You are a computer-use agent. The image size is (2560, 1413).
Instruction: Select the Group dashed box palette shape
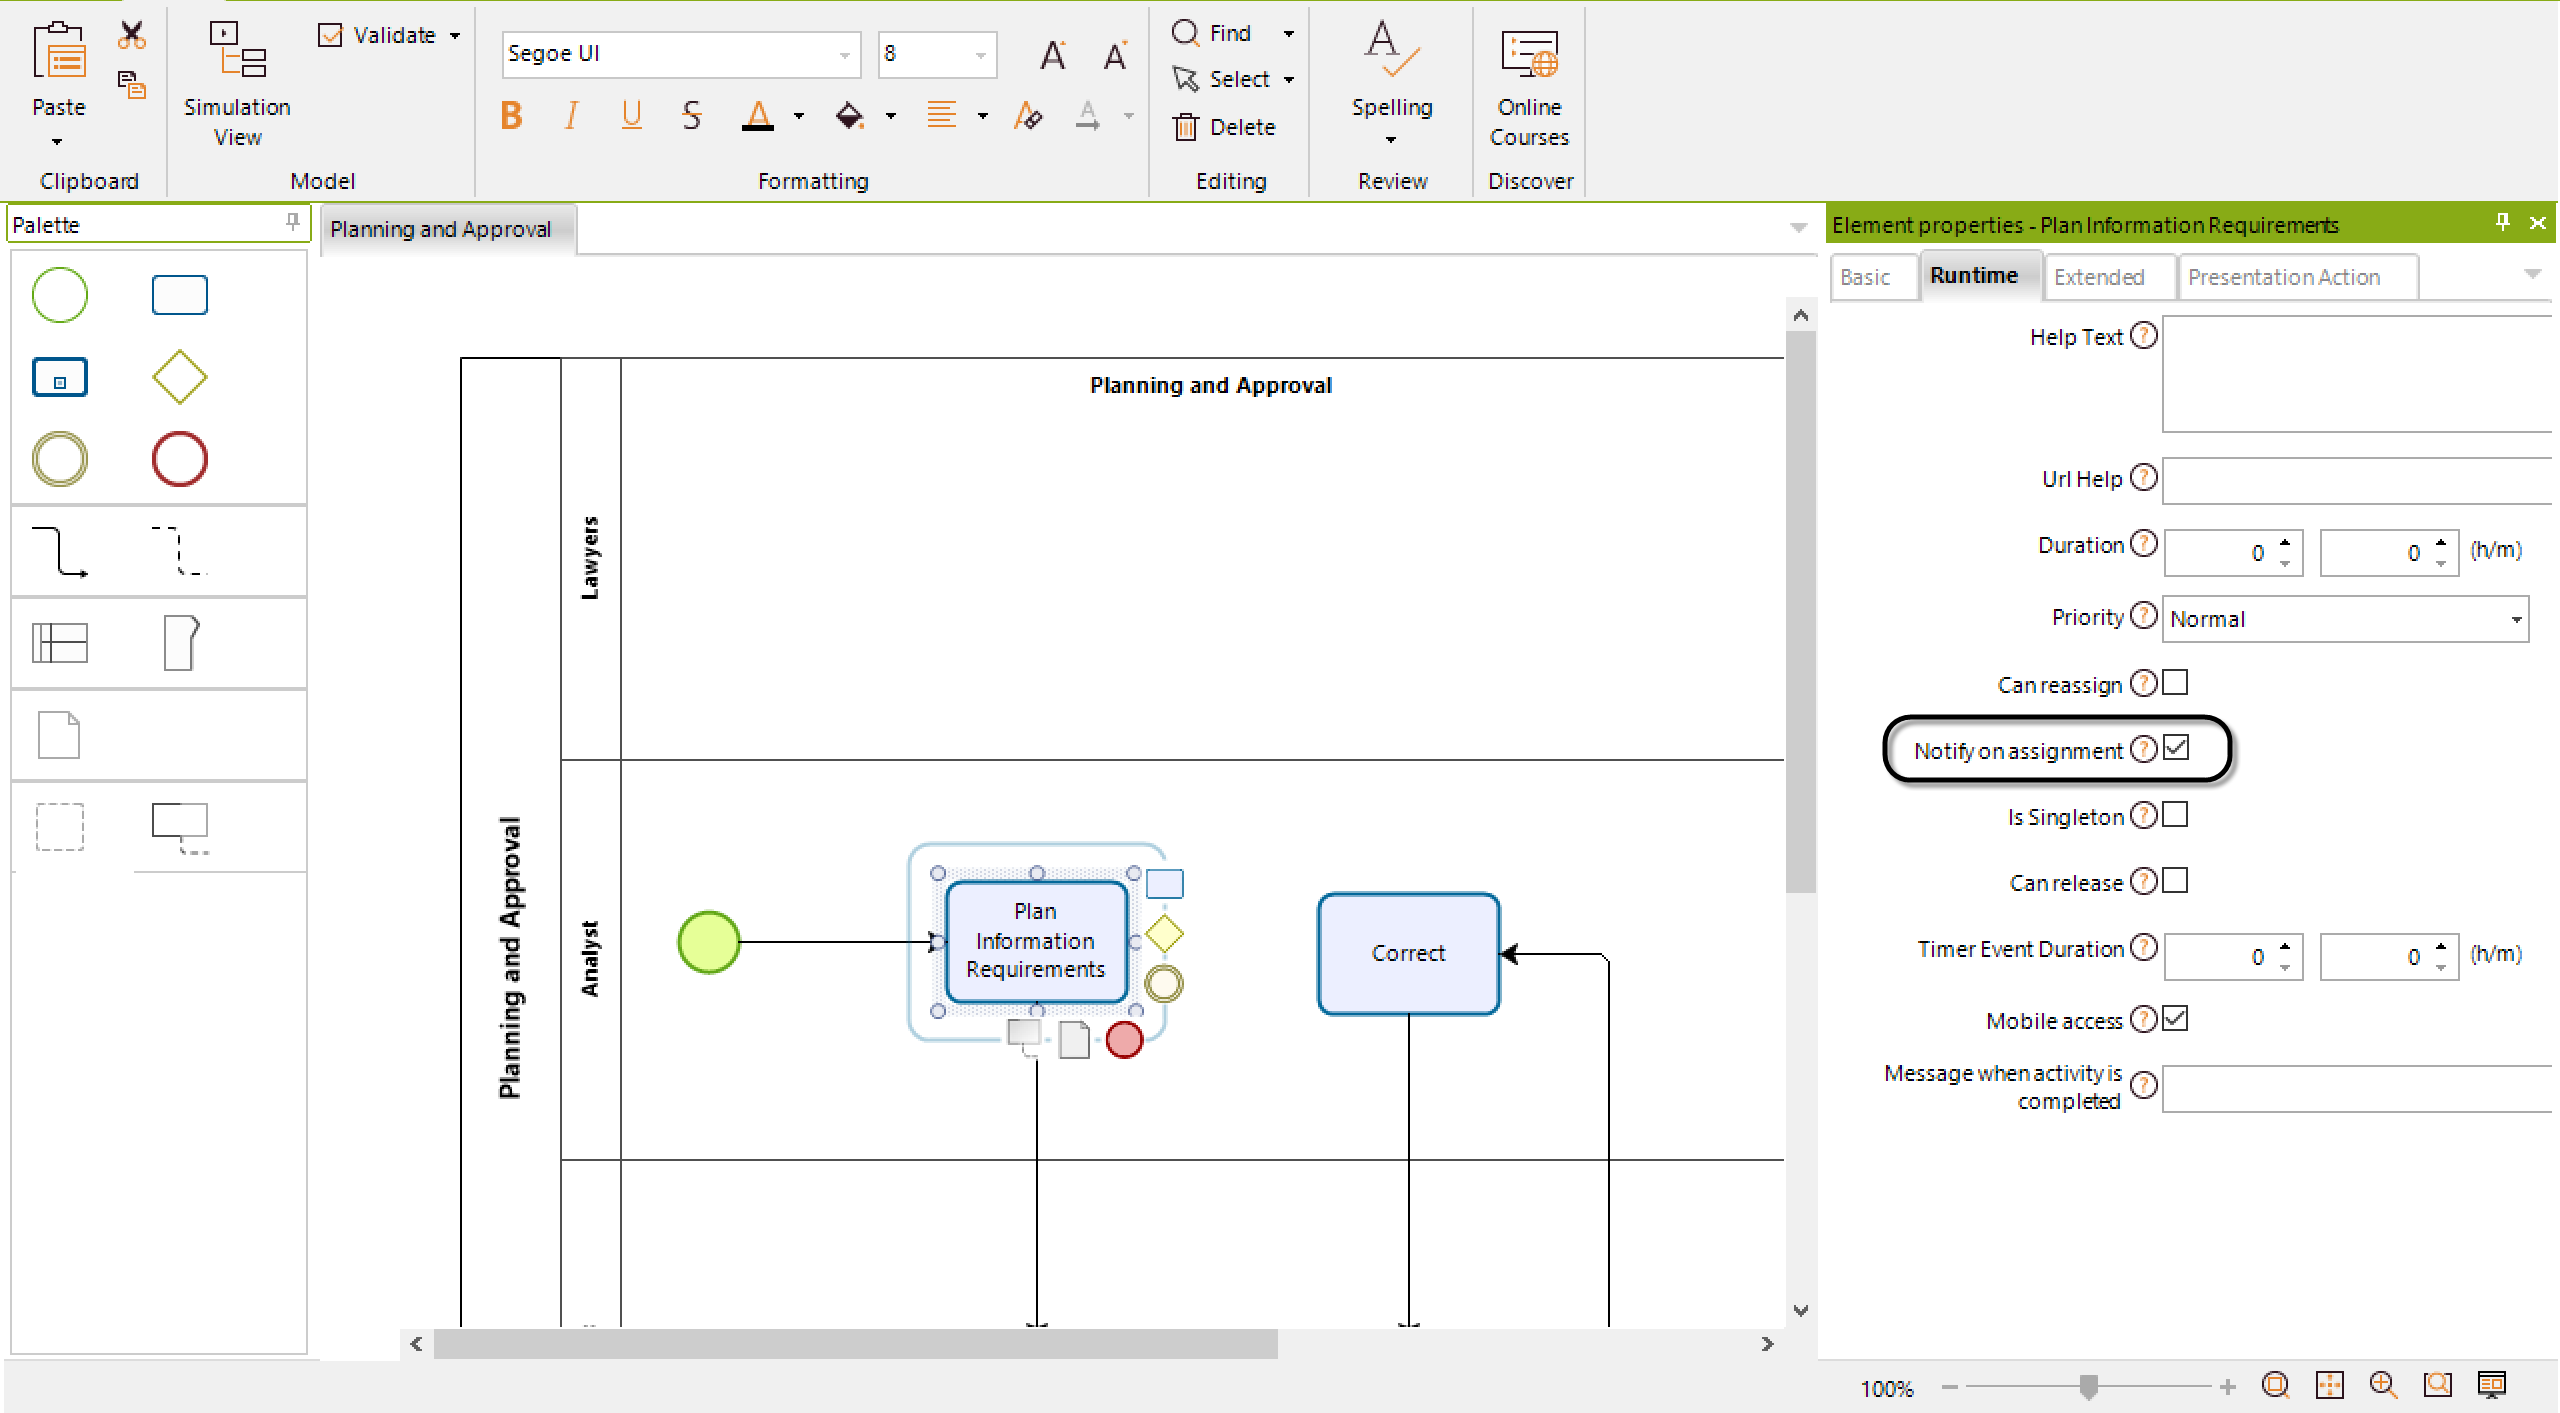(60, 827)
